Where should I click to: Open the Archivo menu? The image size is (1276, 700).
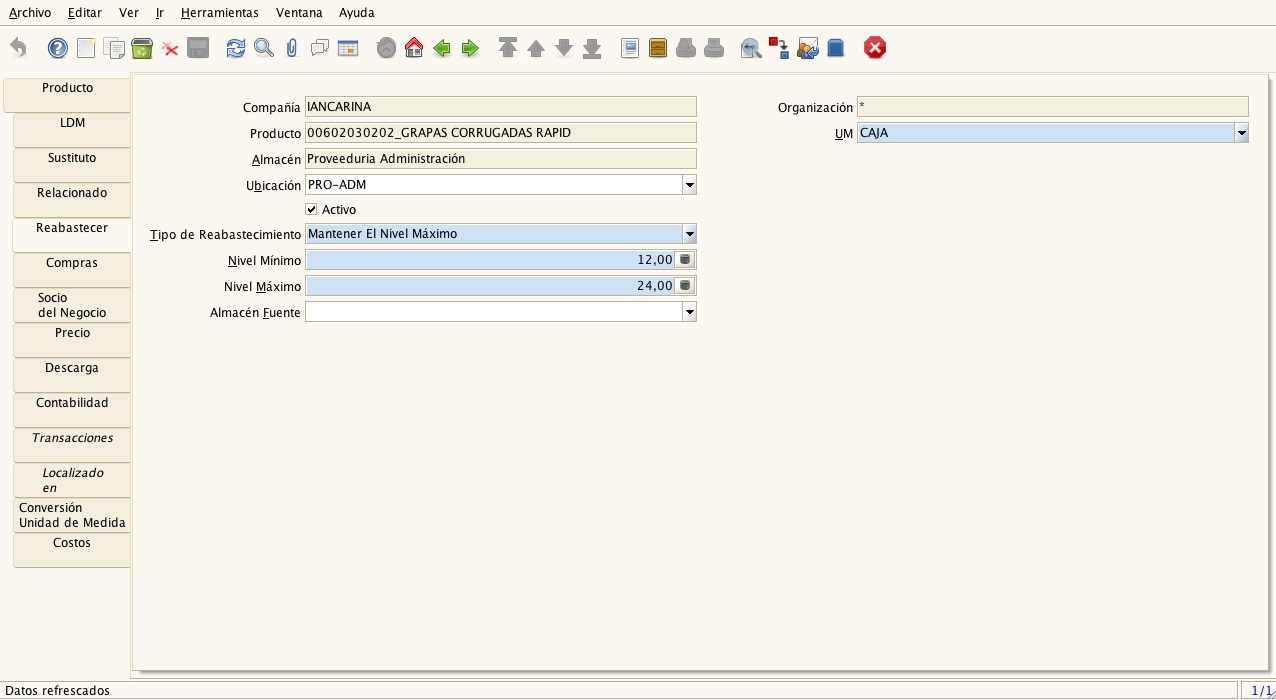point(30,13)
